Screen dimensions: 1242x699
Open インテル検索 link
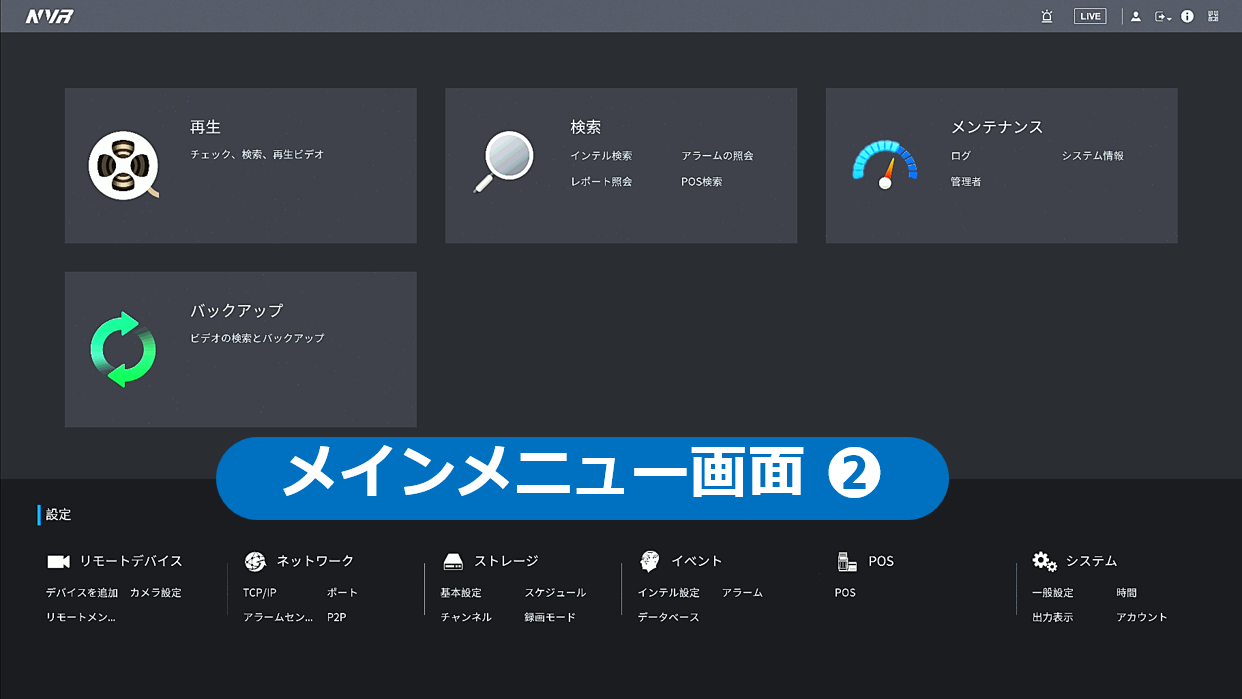[601, 156]
